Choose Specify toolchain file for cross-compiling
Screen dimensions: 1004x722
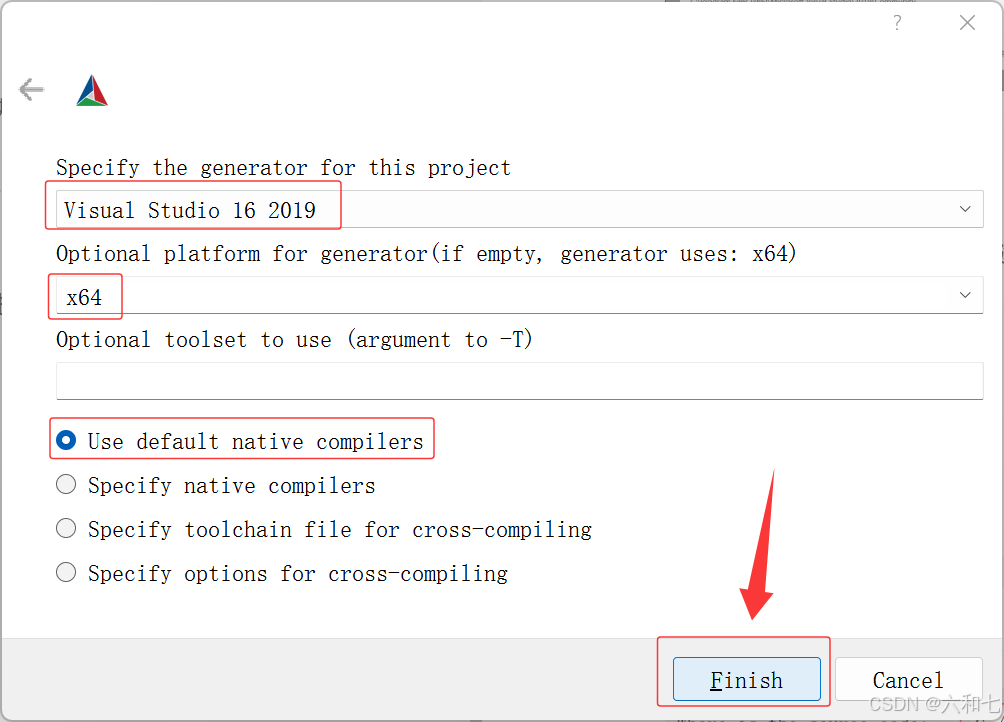323,529
